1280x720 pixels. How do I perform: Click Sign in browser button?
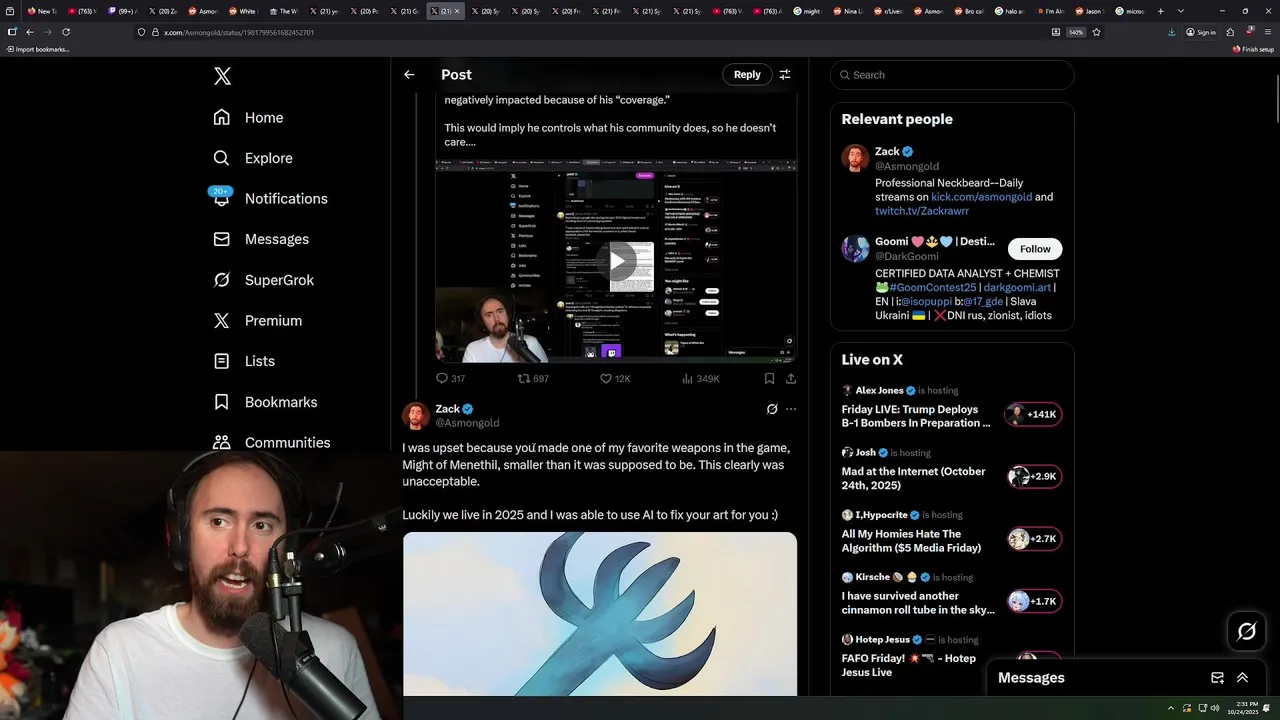tap(1201, 32)
